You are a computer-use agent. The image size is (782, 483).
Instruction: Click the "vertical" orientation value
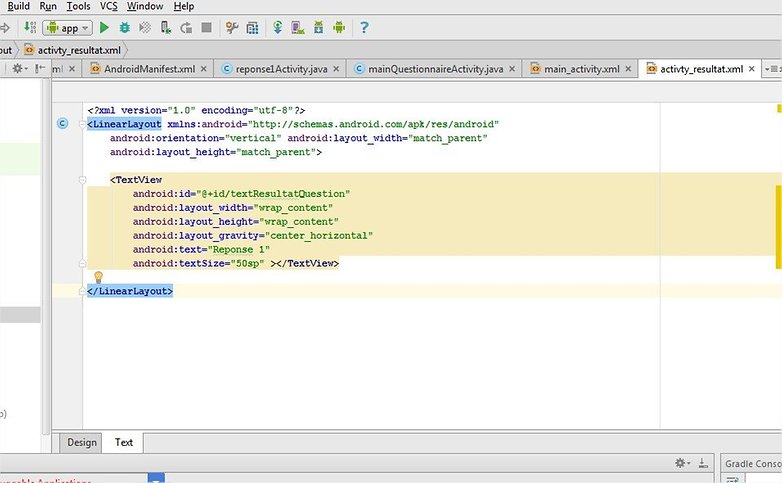pos(253,138)
